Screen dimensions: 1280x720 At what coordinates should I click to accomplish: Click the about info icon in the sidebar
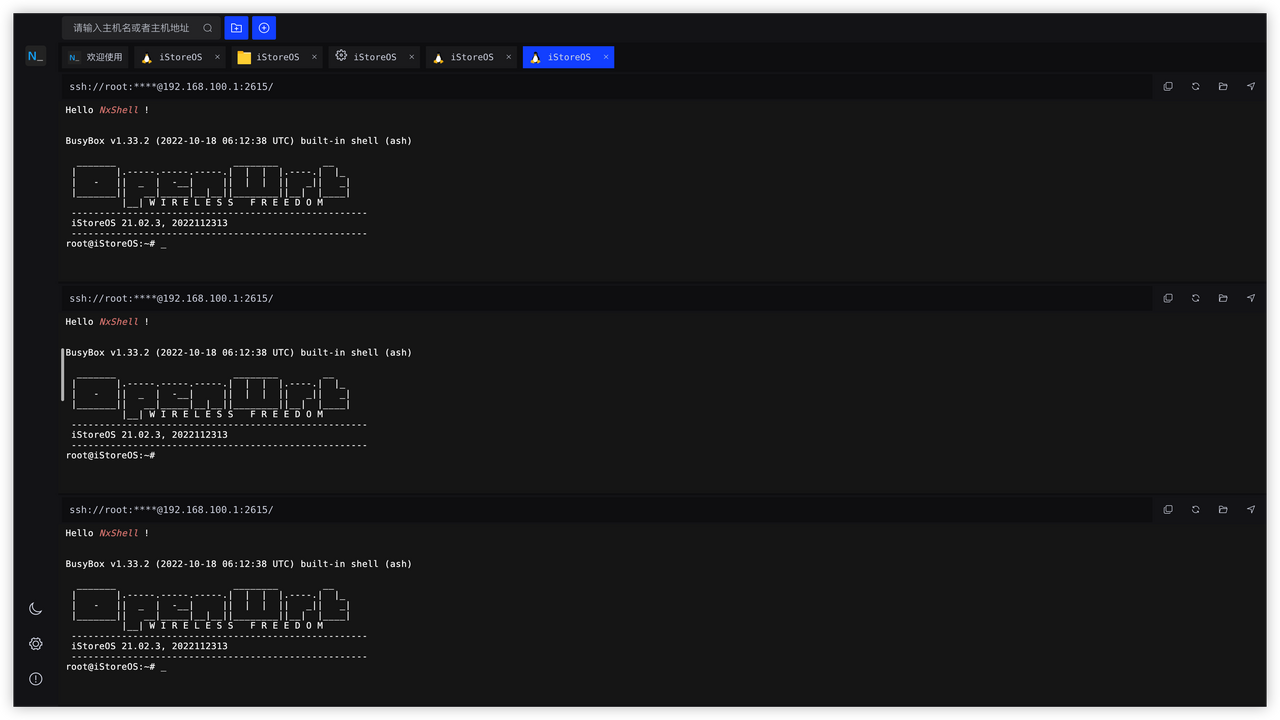click(x=35, y=679)
